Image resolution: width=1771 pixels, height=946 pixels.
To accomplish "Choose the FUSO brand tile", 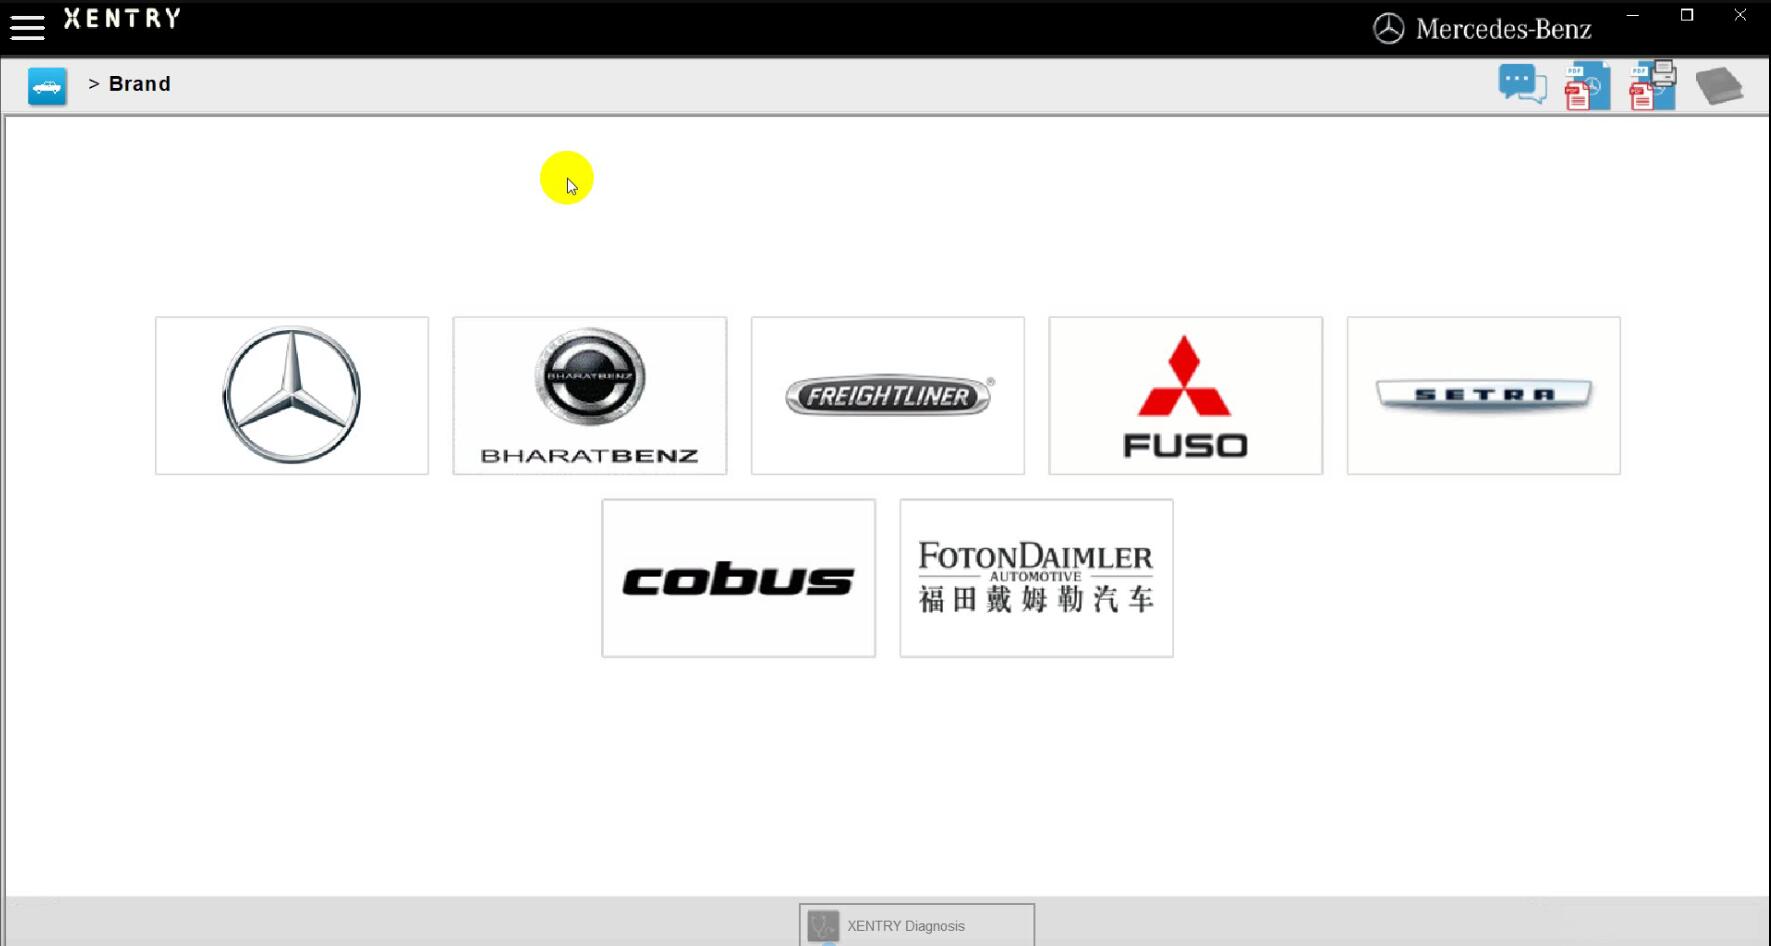I will tap(1186, 396).
